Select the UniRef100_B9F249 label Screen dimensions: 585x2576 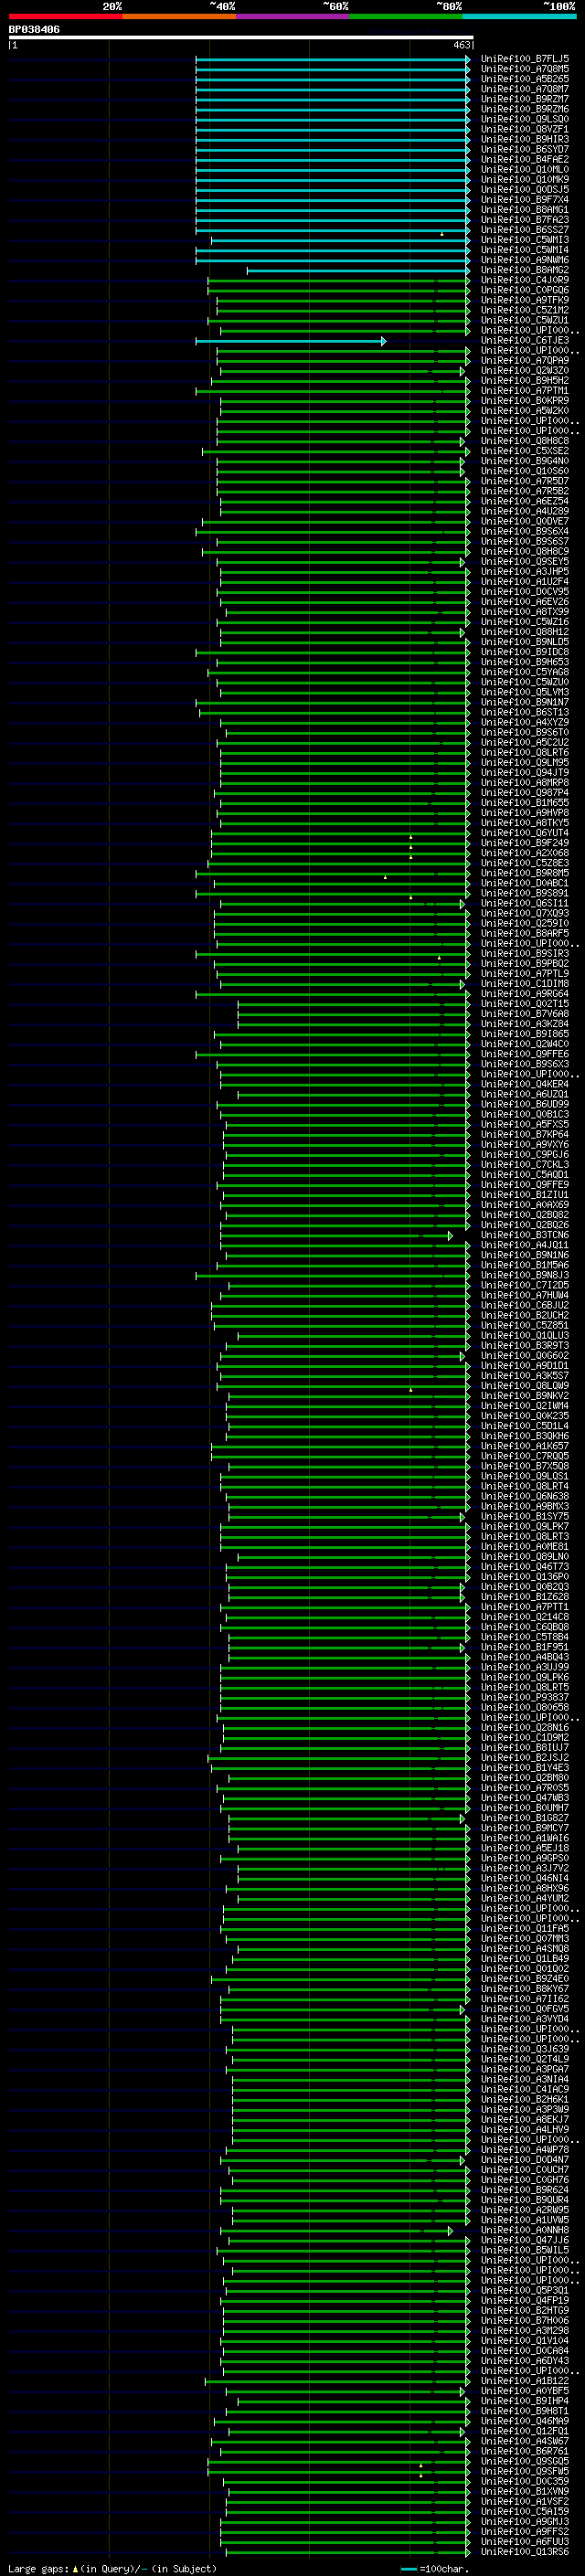tap(525, 843)
